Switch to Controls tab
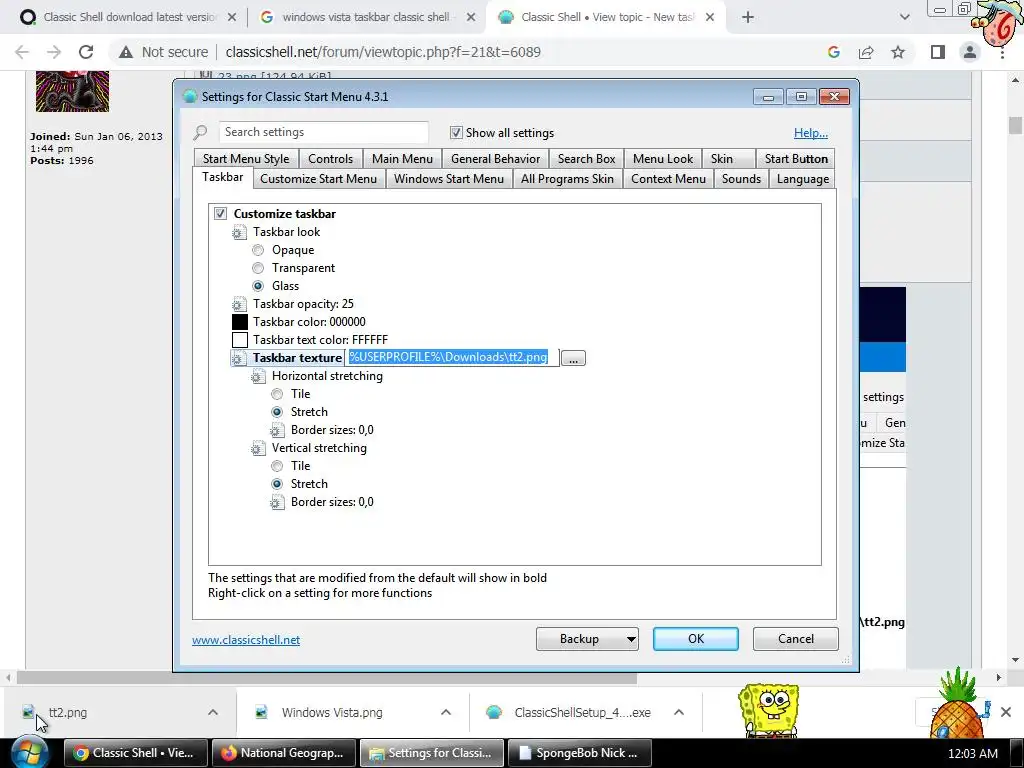The height and width of the screenshot is (768, 1024). 330,159
